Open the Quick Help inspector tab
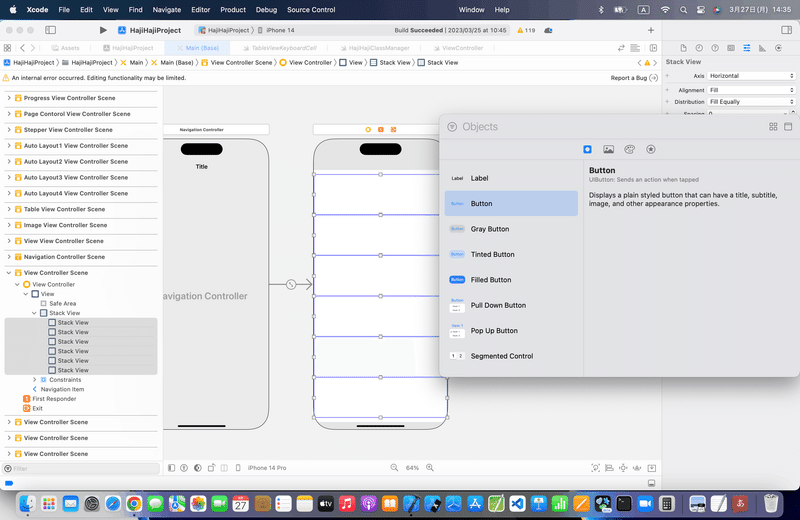Image resolution: width=800 pixels, height=520 pixels. click(x=715, y=48)
